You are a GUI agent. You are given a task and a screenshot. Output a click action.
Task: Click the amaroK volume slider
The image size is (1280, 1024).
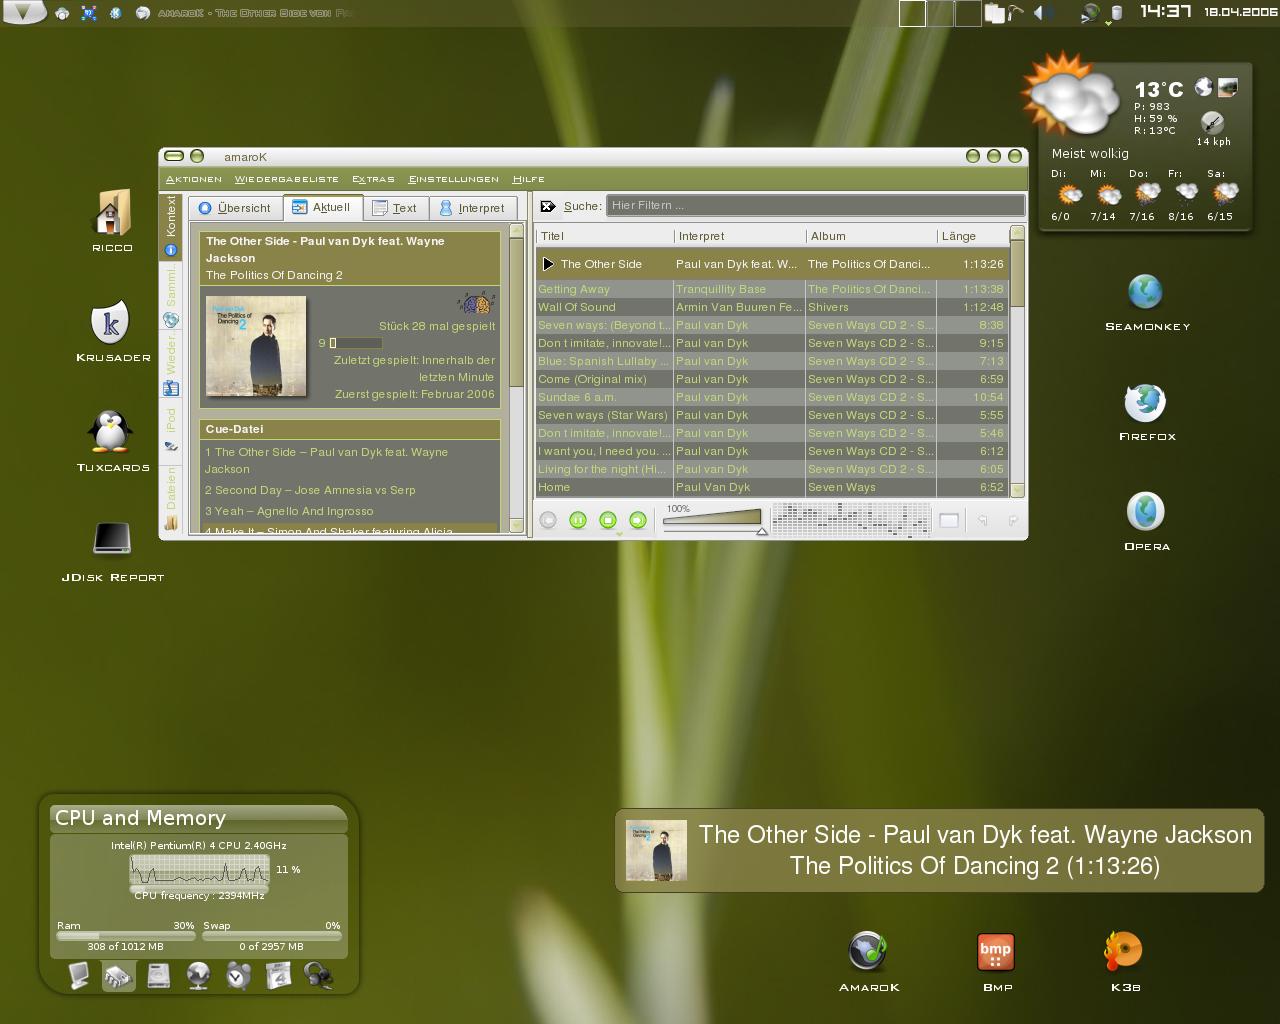click(712, 517)
